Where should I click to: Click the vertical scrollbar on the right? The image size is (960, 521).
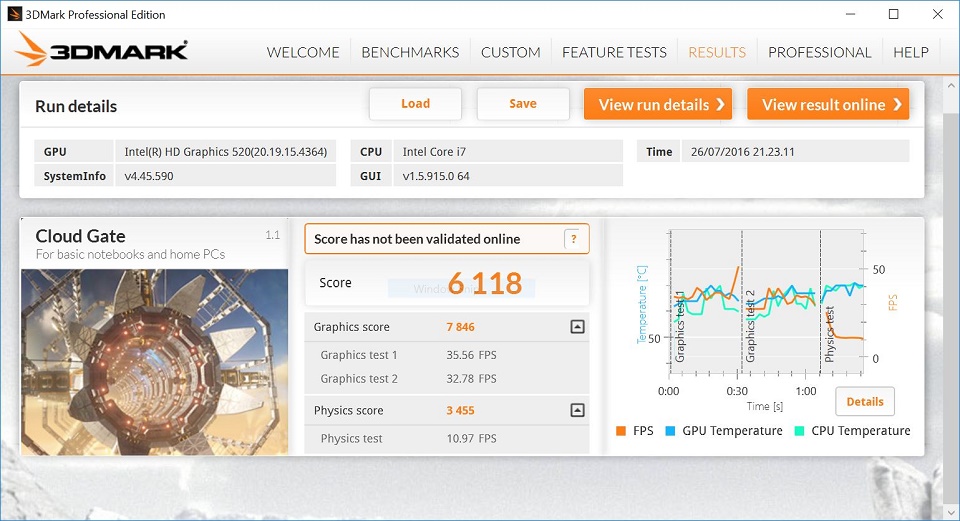[x=951, y=300]
